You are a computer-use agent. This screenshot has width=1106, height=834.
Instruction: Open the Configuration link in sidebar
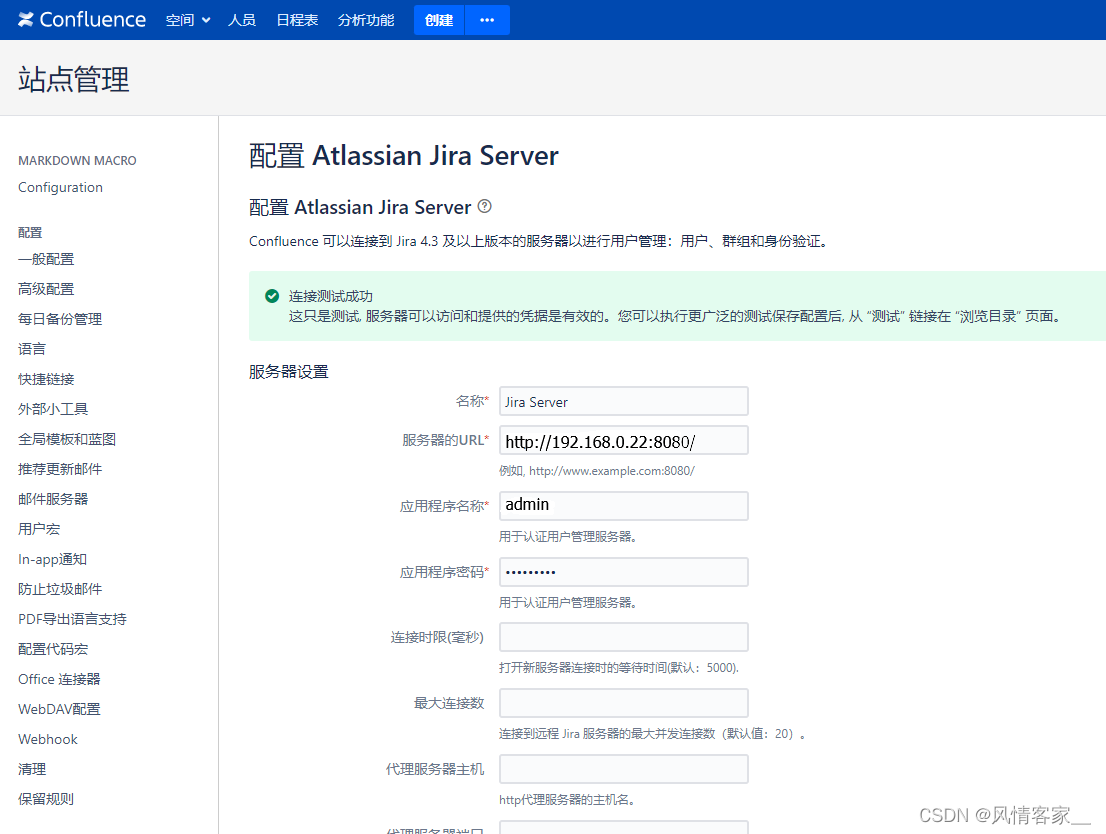(60, 187)
